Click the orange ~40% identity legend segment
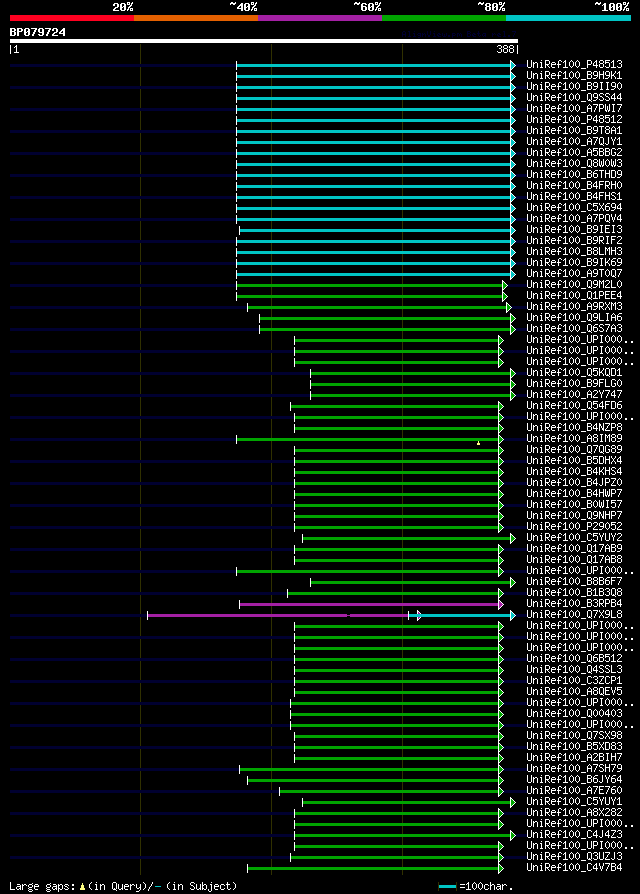Viewport: 640px width, 894px height. tap(196, 18)
